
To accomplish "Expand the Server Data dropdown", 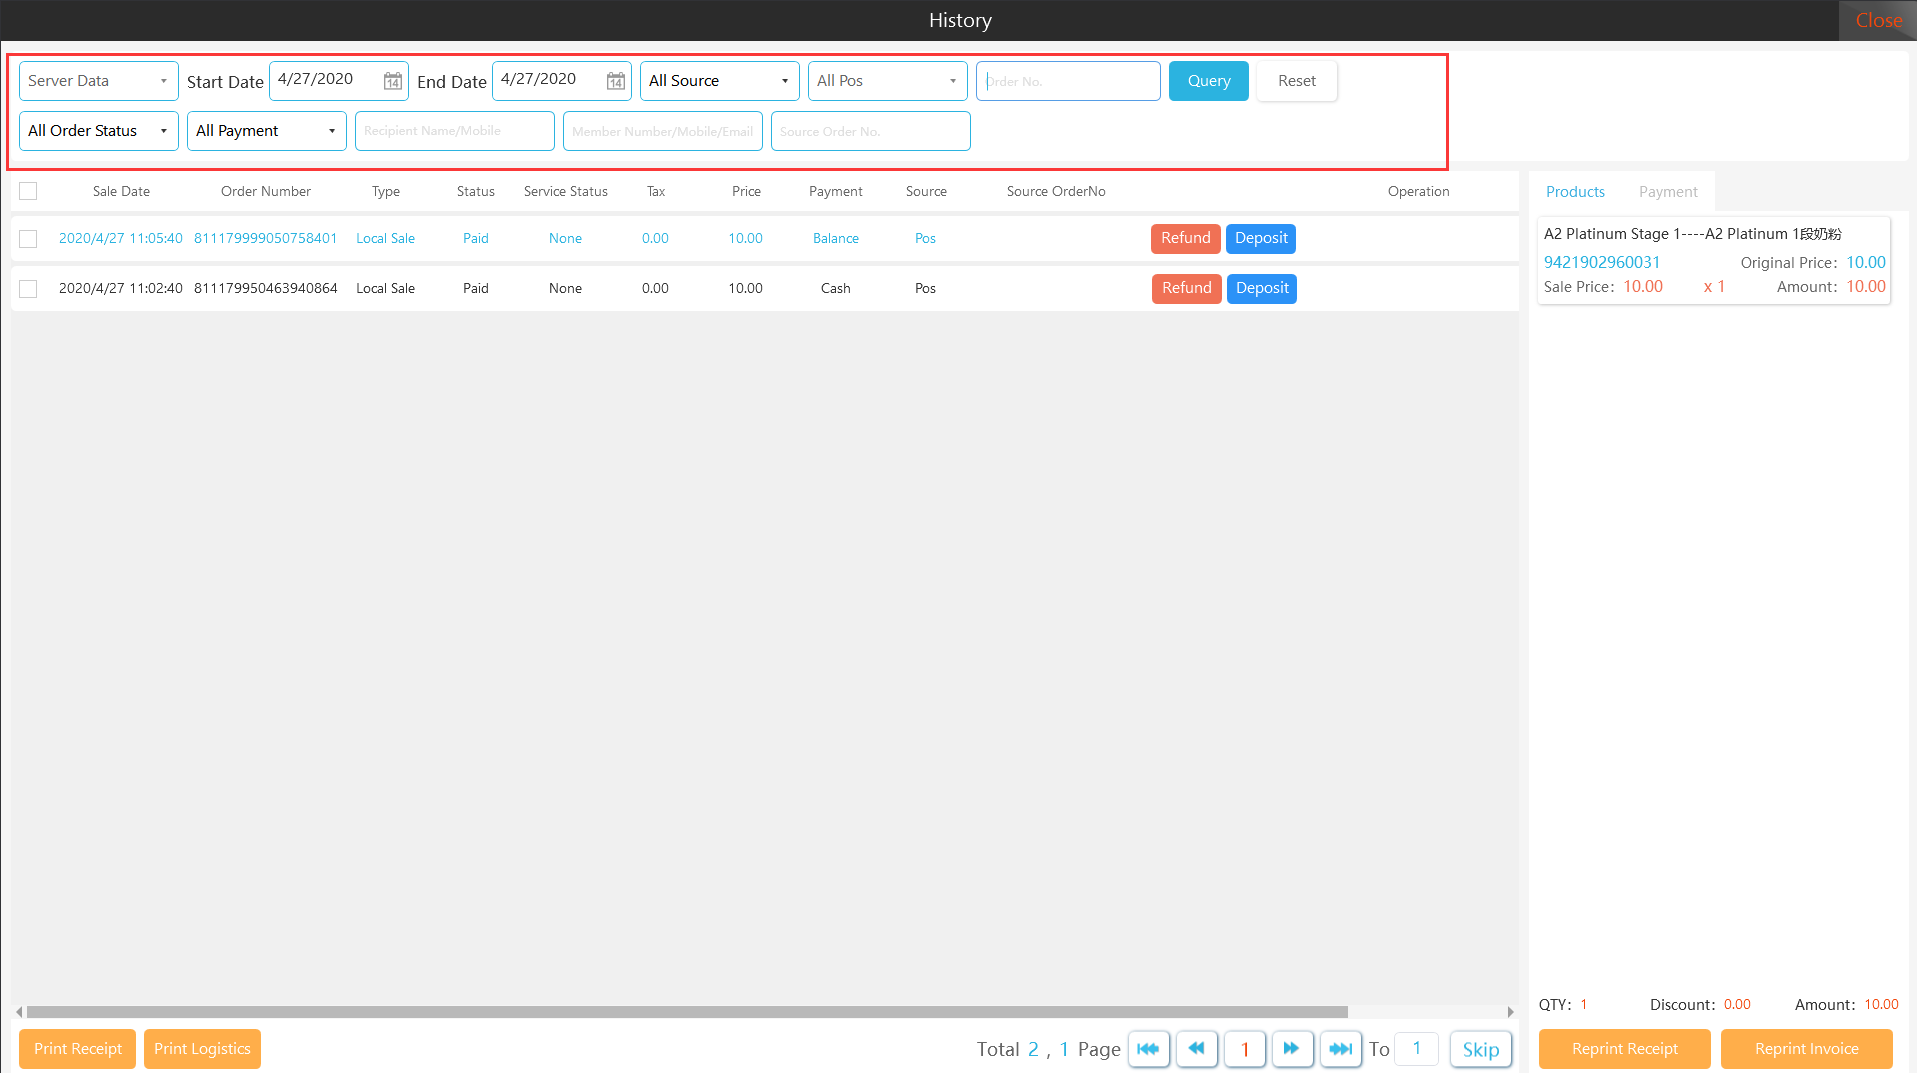I will (98, 81).
